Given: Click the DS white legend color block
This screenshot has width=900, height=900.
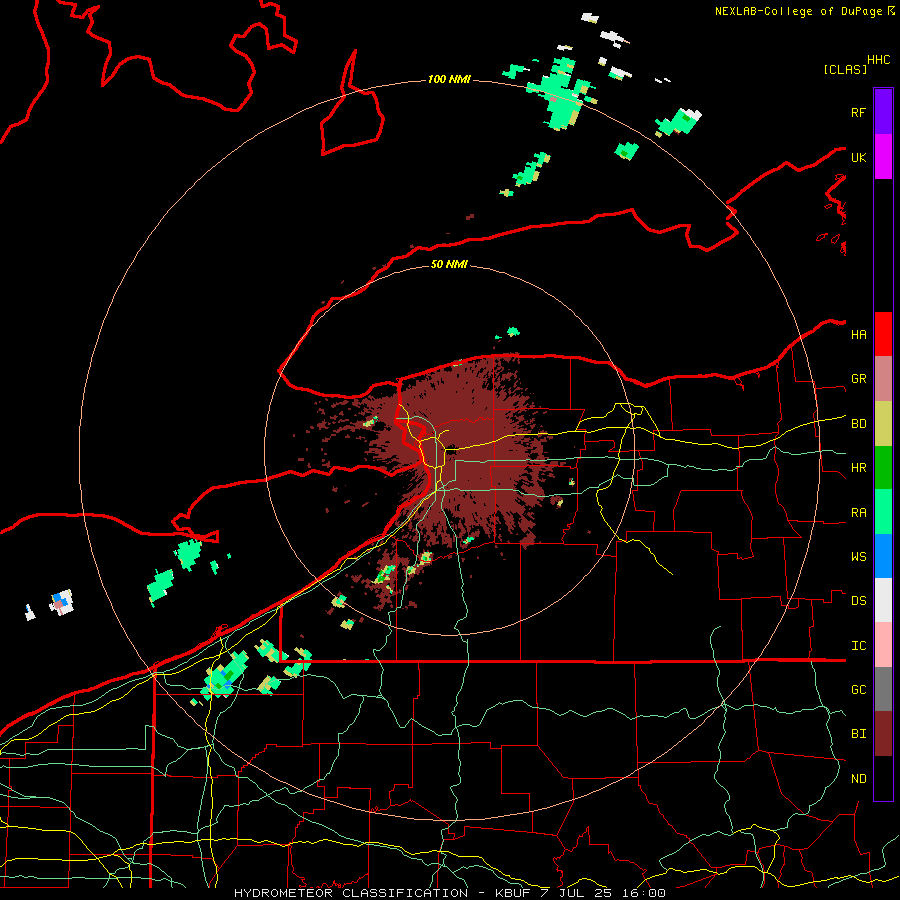Looking at the screenshot, I should pos(883,600).
